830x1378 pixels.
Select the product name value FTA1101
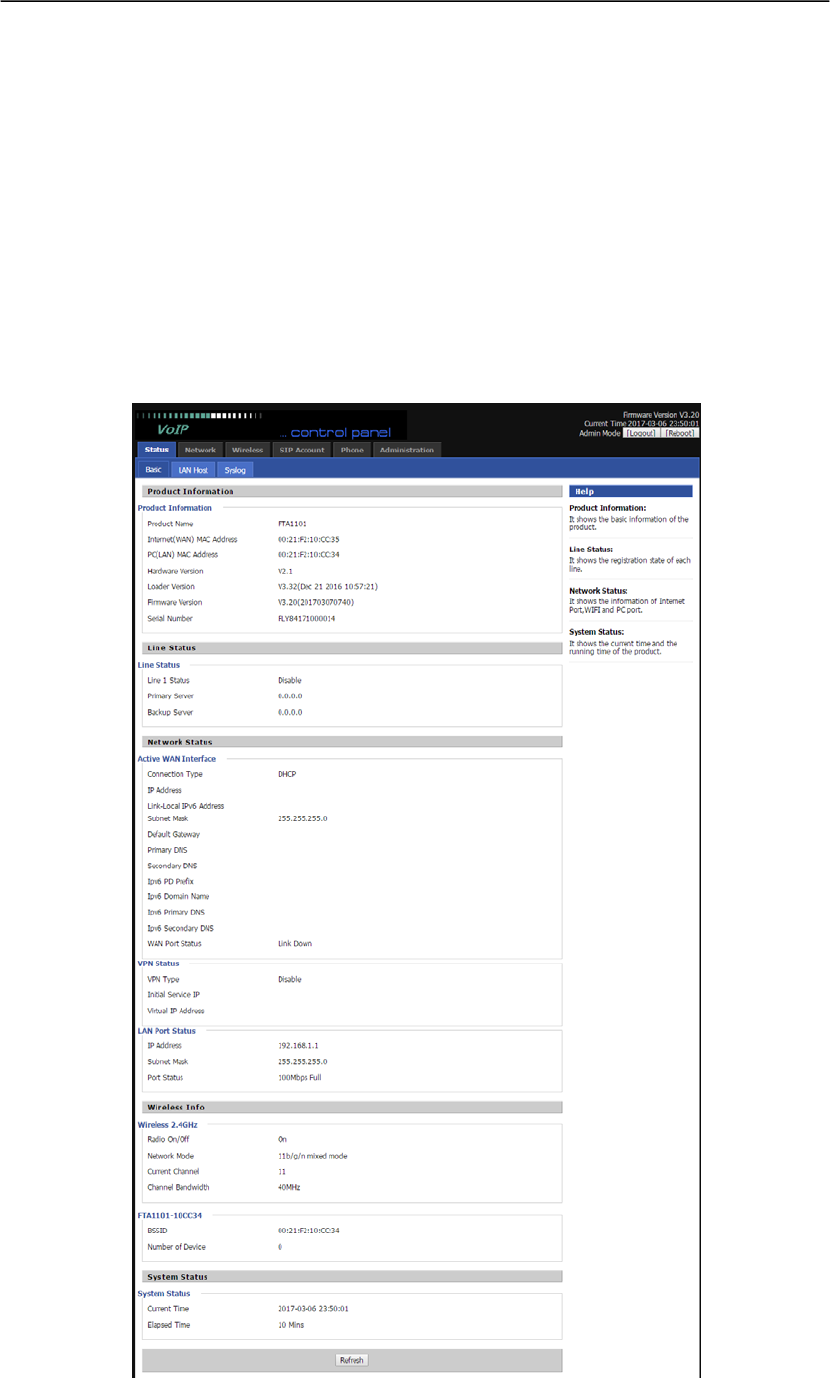point(293,523)
